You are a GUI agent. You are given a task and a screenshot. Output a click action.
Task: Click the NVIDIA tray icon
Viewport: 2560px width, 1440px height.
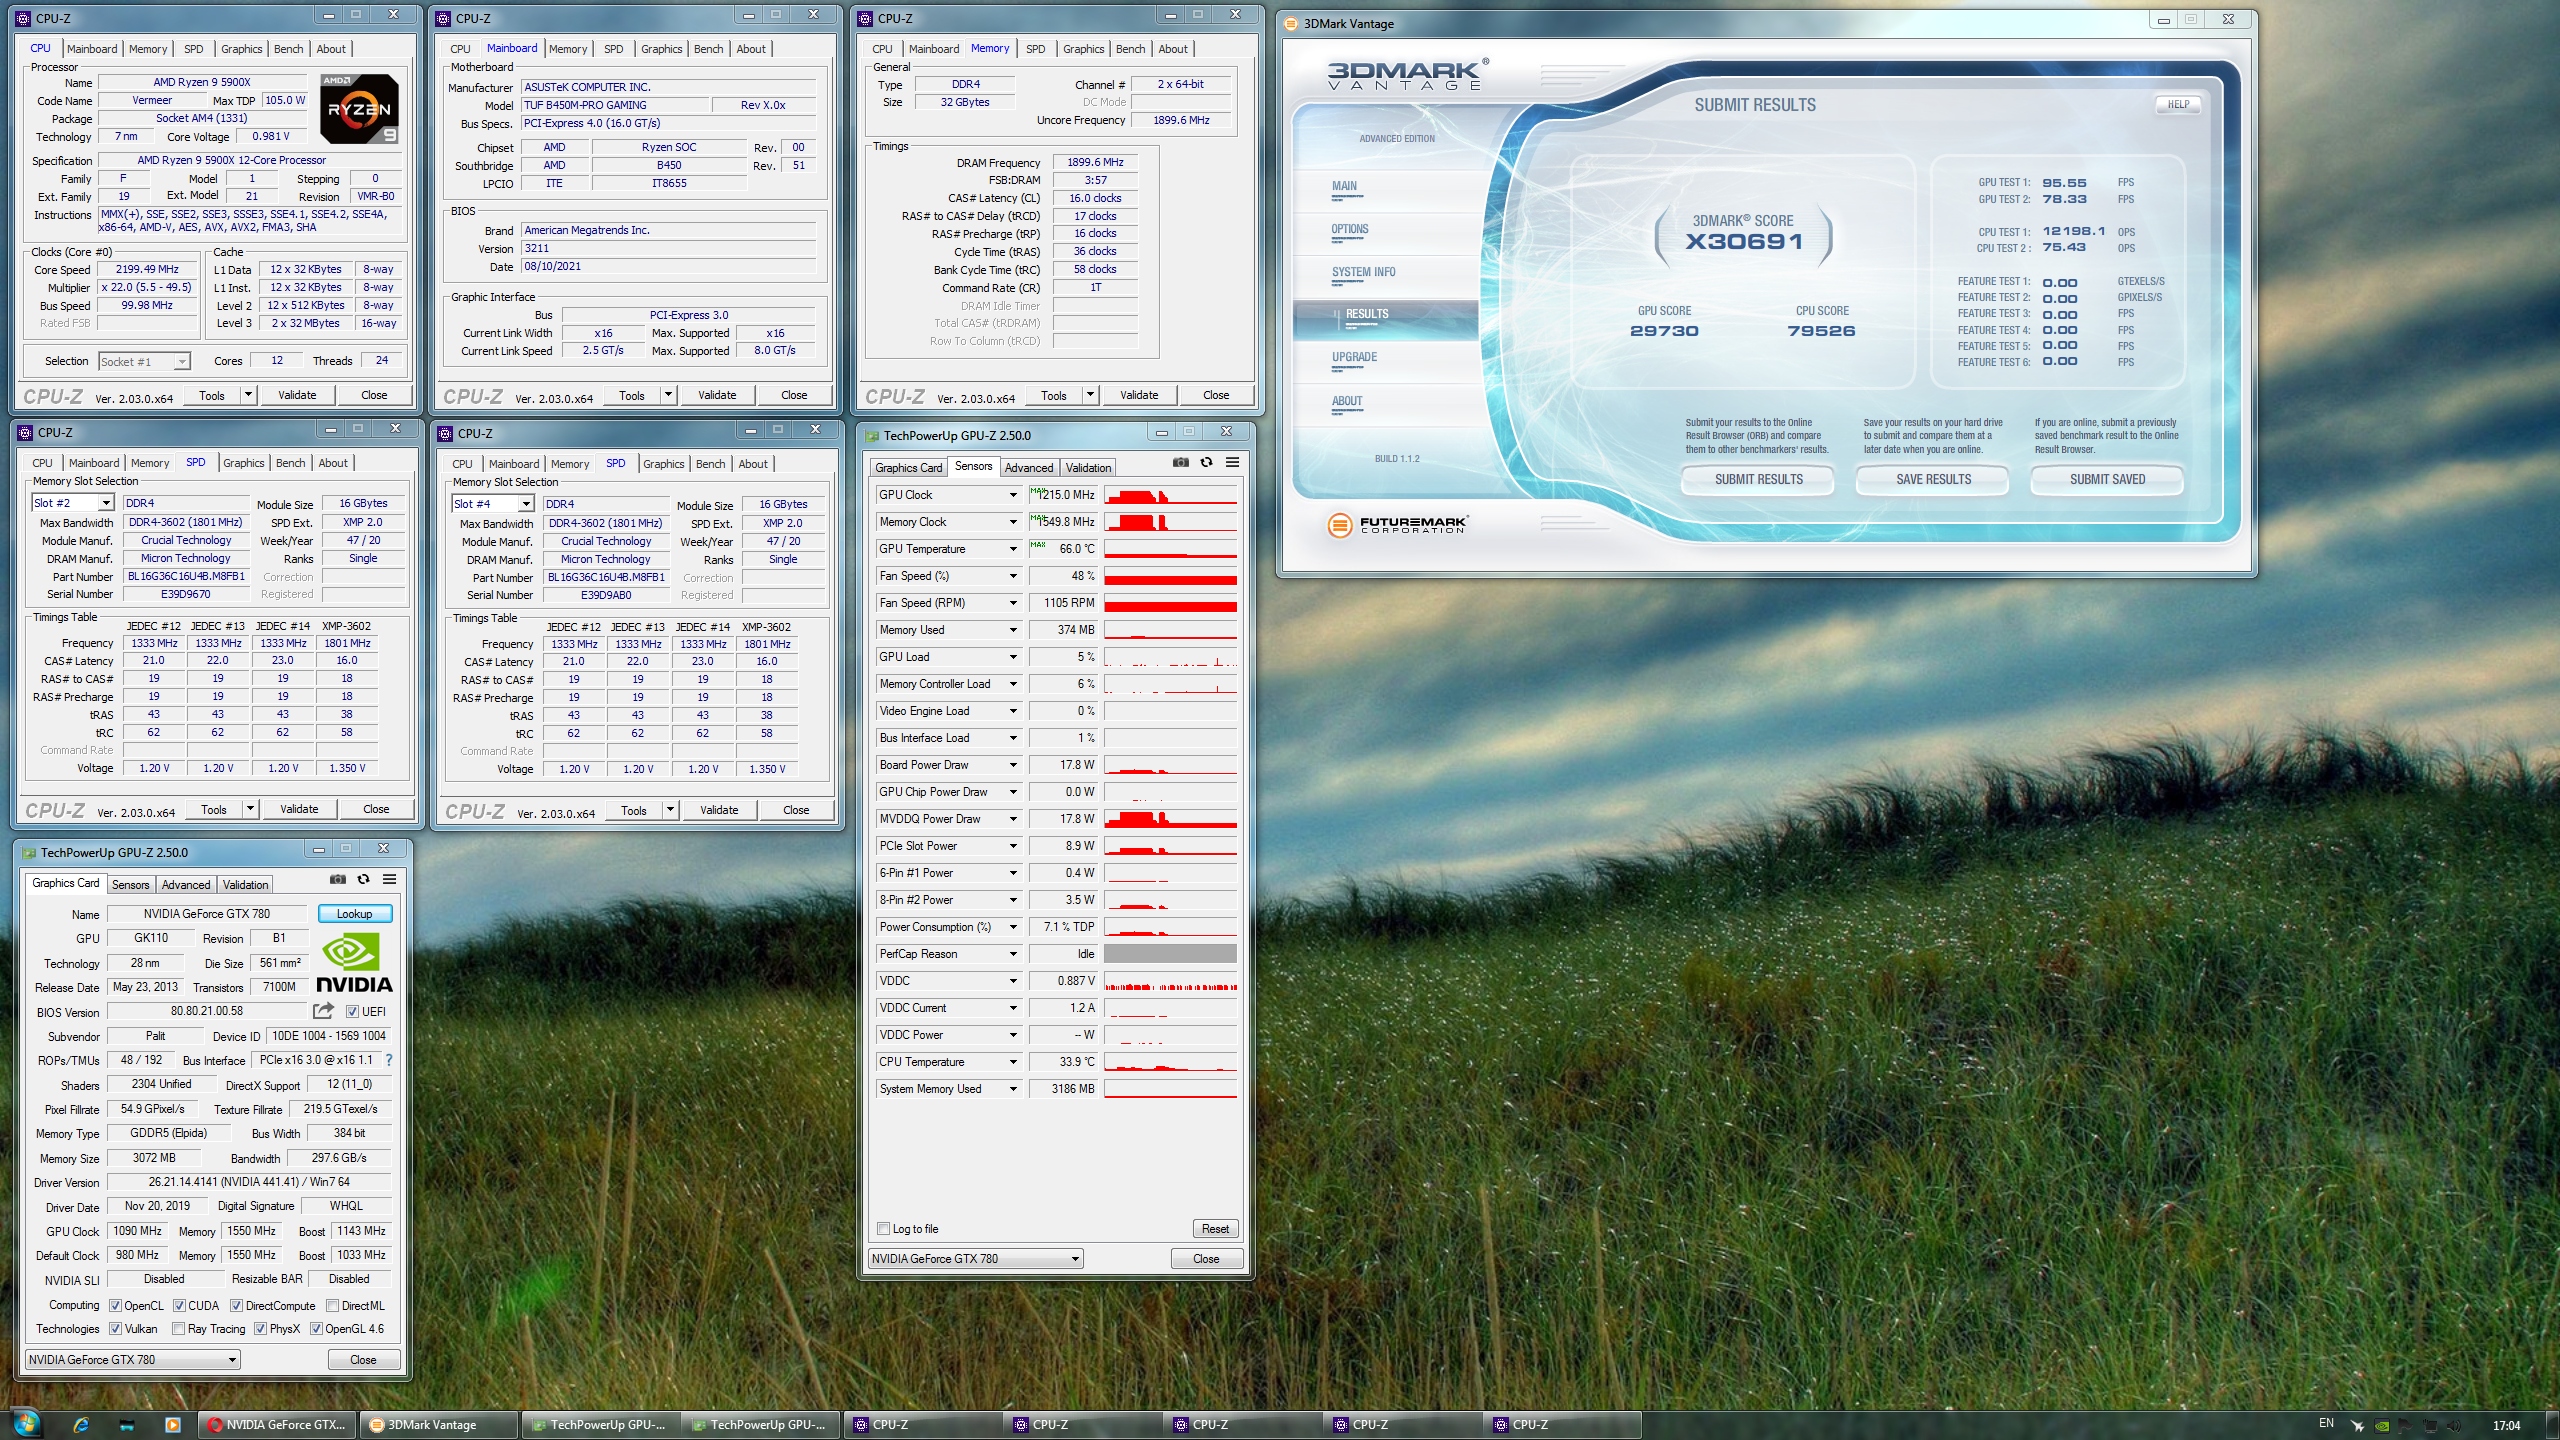pyautogui.click(x=2383, y=1426)
